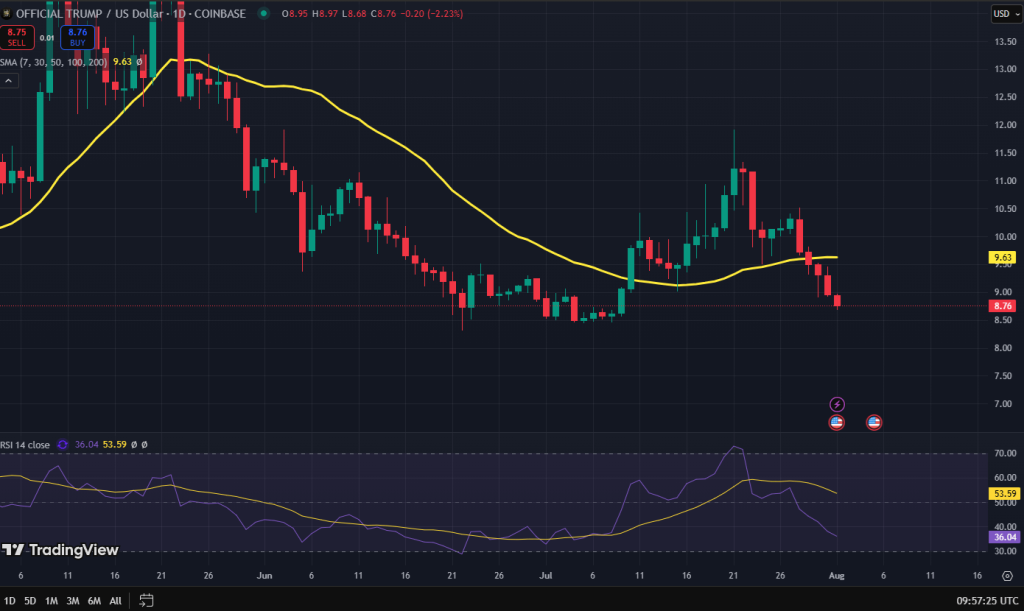Click the red 8.76 current price label
The width and height of the screenshot is (1024, 611).
coord(1002,306)
